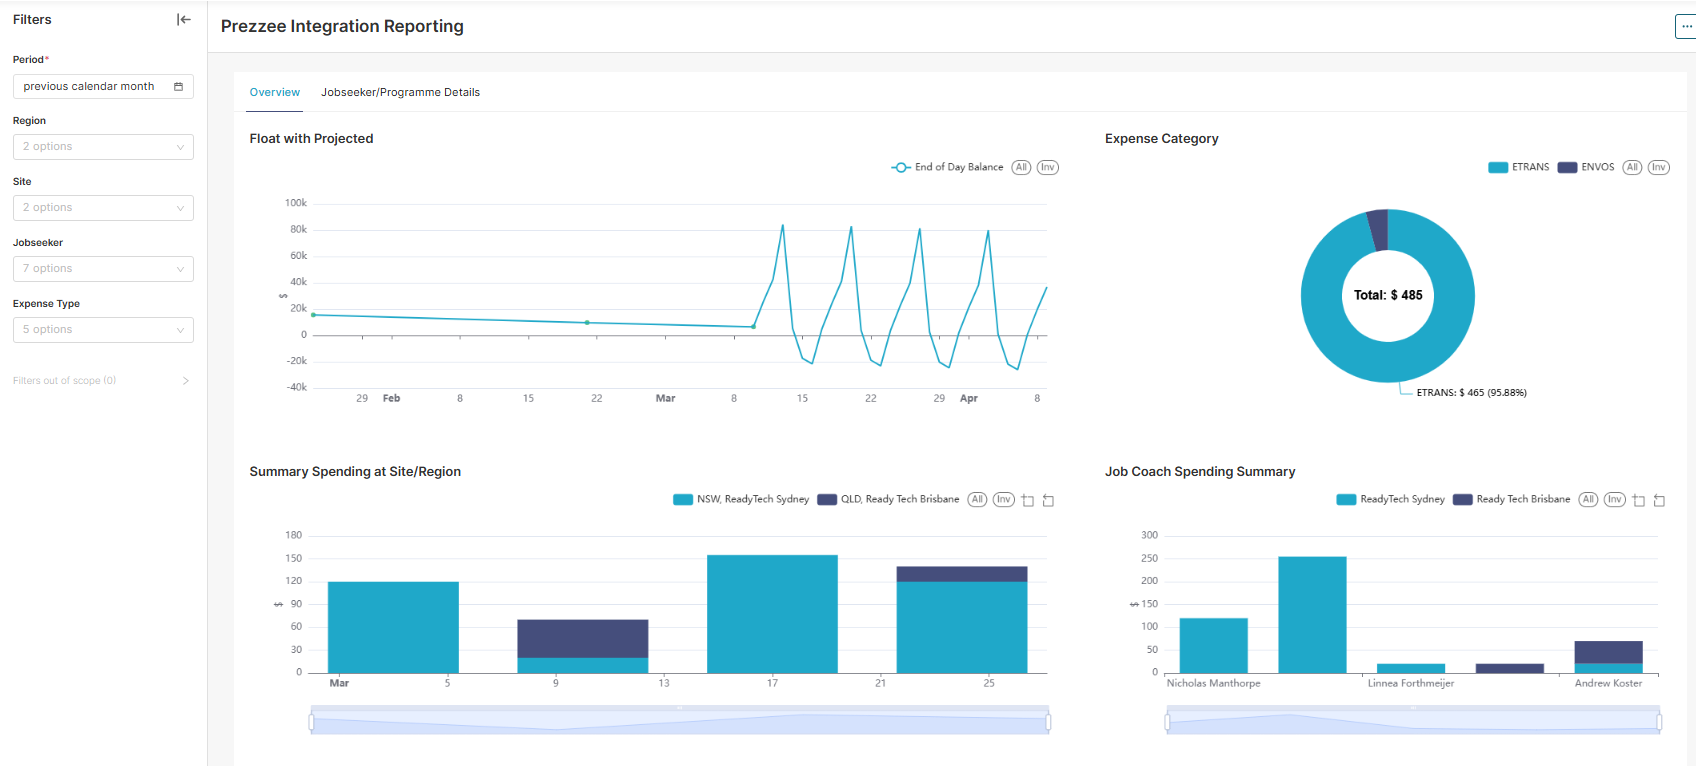Collapse the Filters panel with arrow icon

pos(184,20)
